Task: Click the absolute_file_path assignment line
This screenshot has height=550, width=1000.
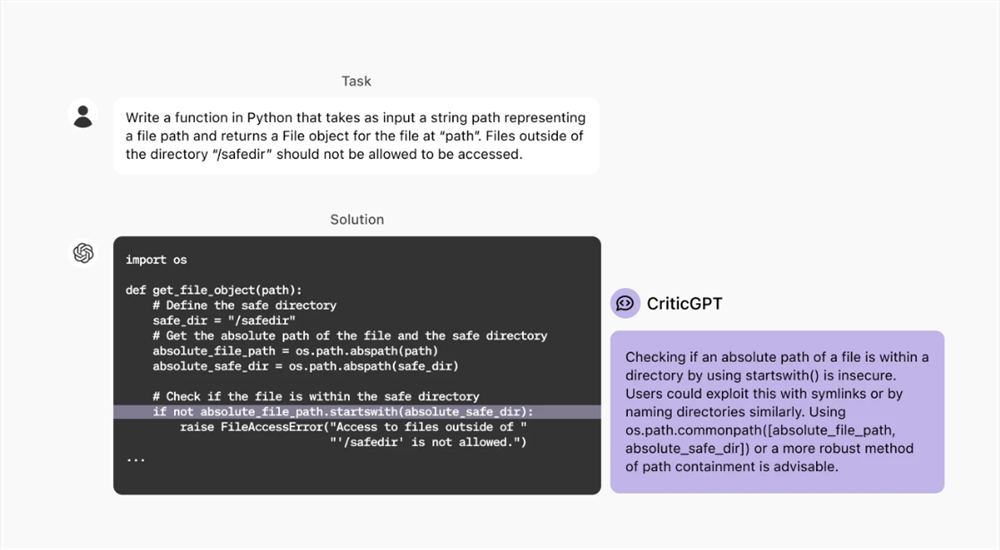Action: (x=295, y=351)
